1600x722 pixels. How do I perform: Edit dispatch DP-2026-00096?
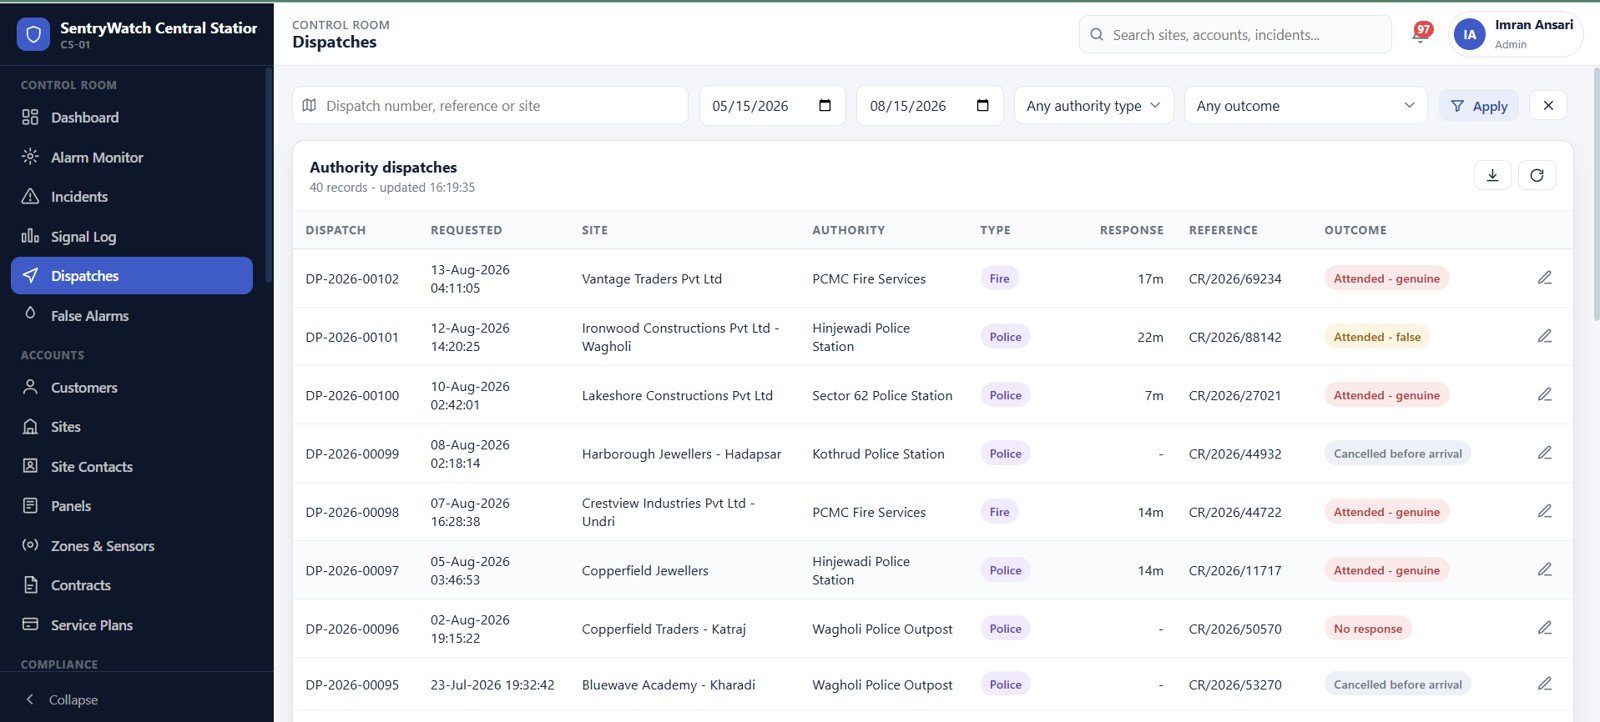1545,628
